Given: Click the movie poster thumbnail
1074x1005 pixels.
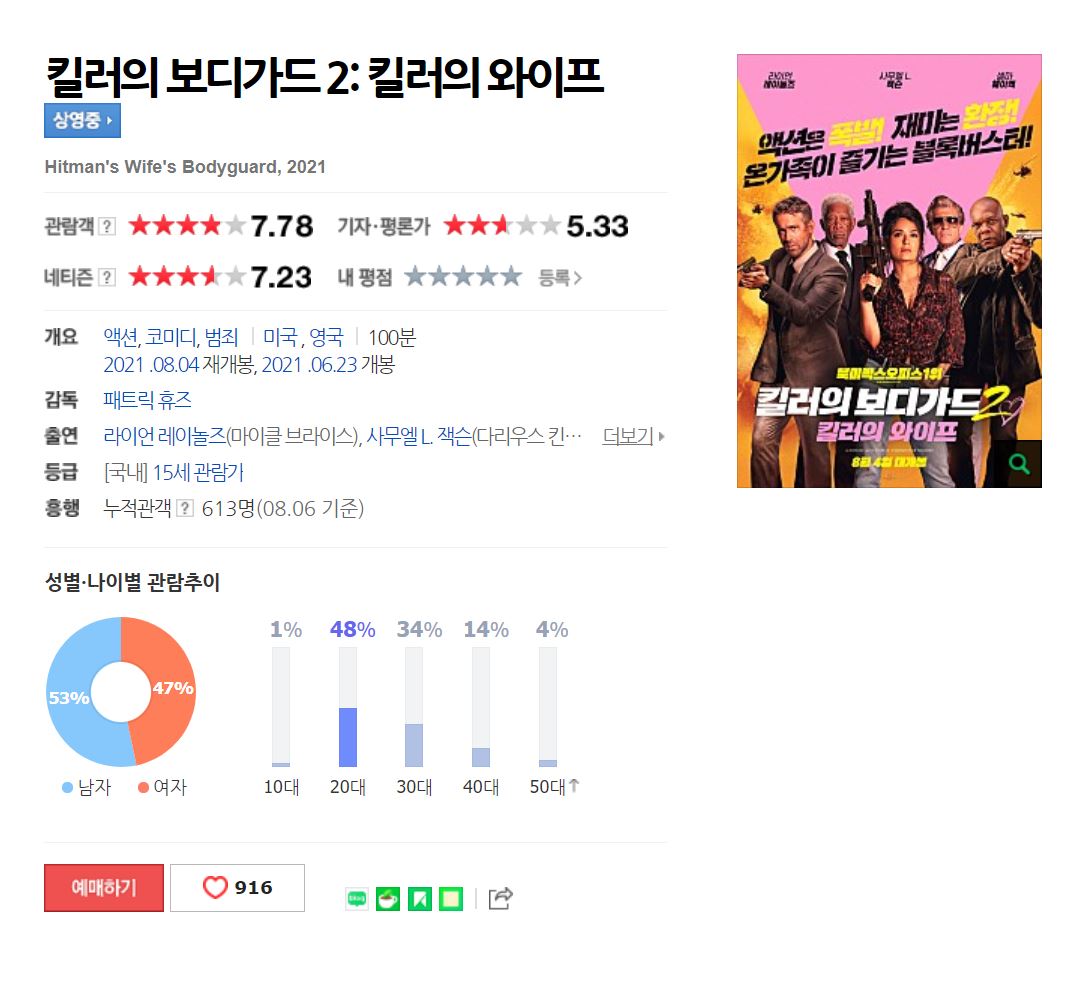Looking at the screenshot, I should (x=889, y=271).
